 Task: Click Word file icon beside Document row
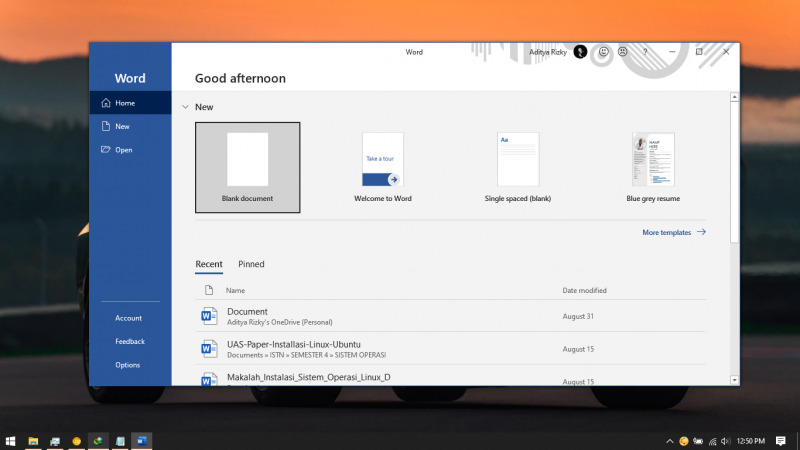[209, 316]
